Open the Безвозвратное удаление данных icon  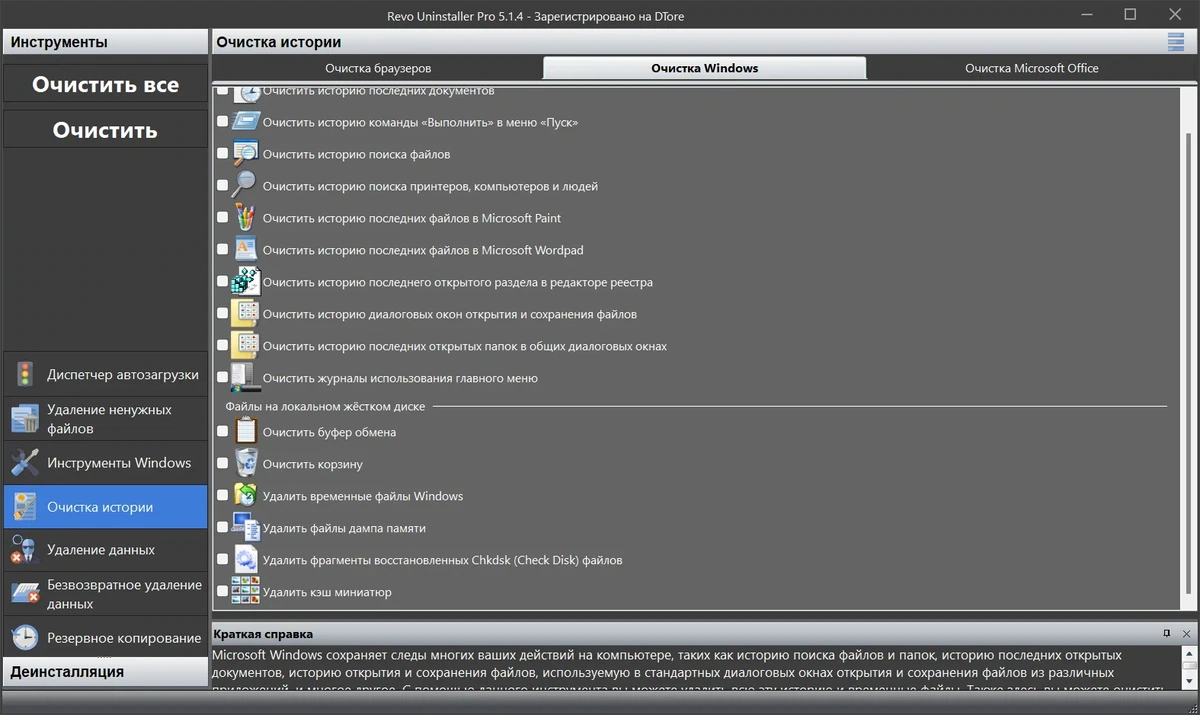pos(25,594)
